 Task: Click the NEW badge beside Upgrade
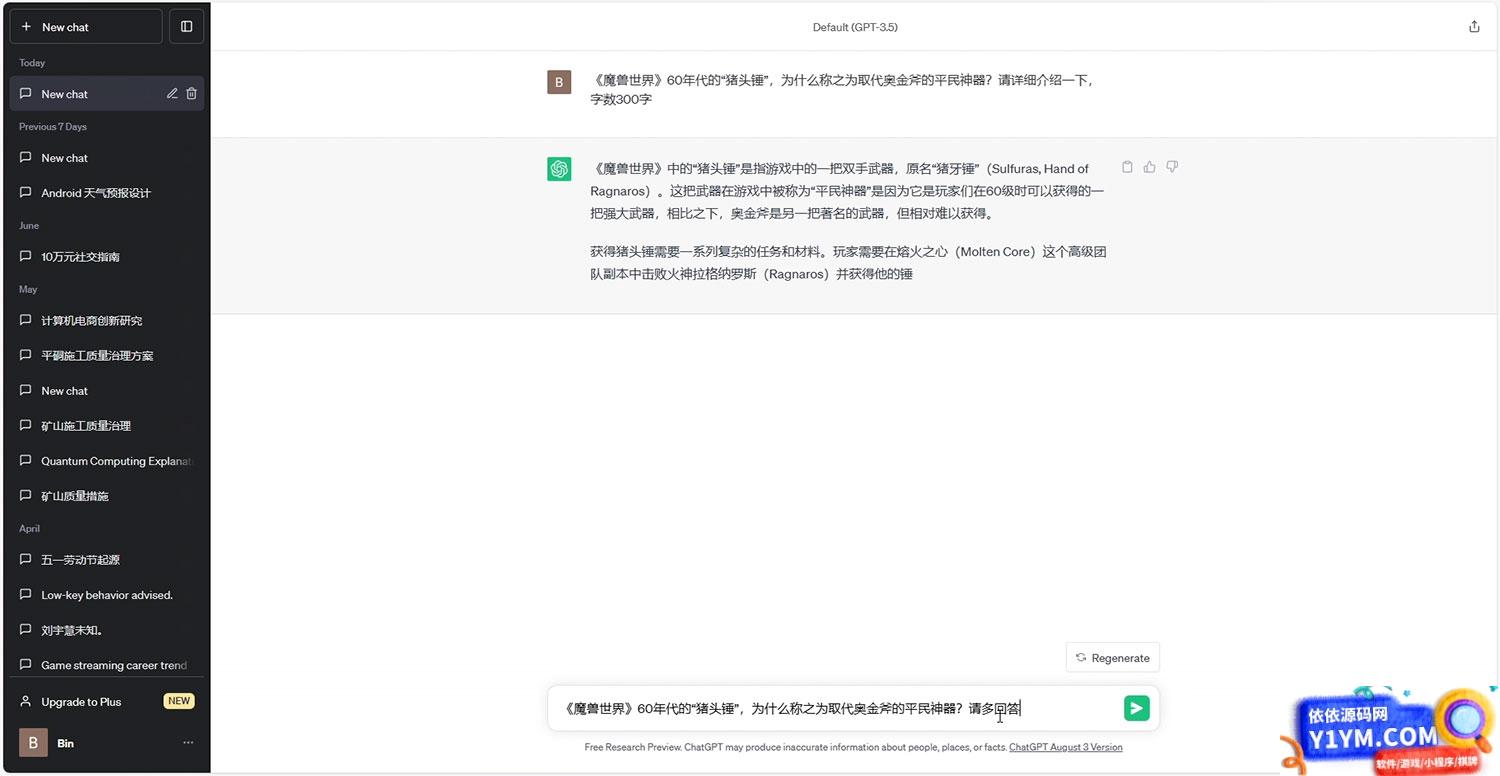[x=179, y=701]
